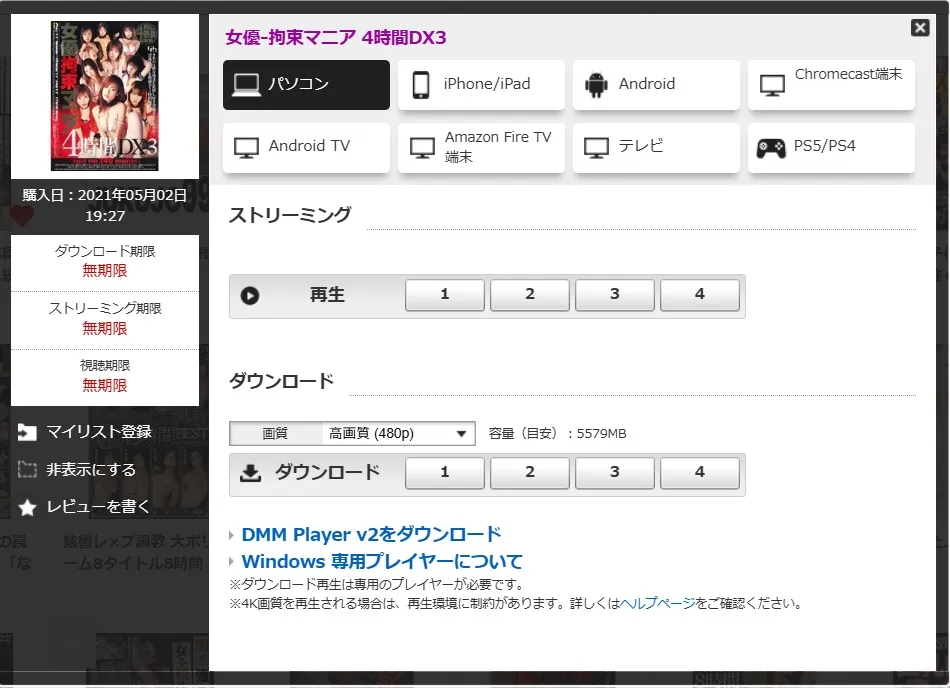This screenshot has width=950, height=688.
Task: Click 無期限 under ストリーミング期限
Action: point(105,328)
